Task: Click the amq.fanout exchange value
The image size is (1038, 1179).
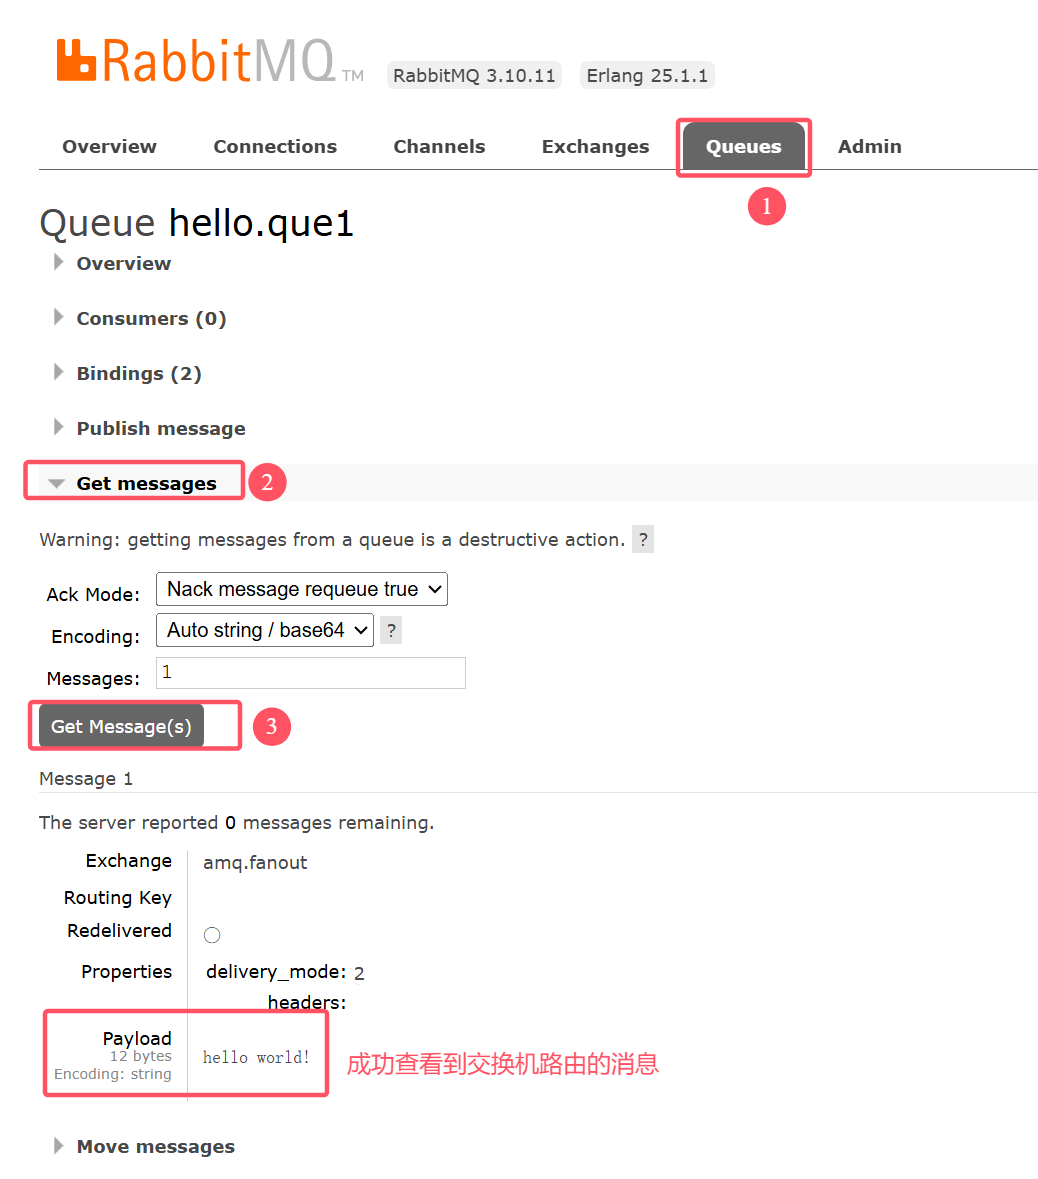Action: [x=255, y=862]
